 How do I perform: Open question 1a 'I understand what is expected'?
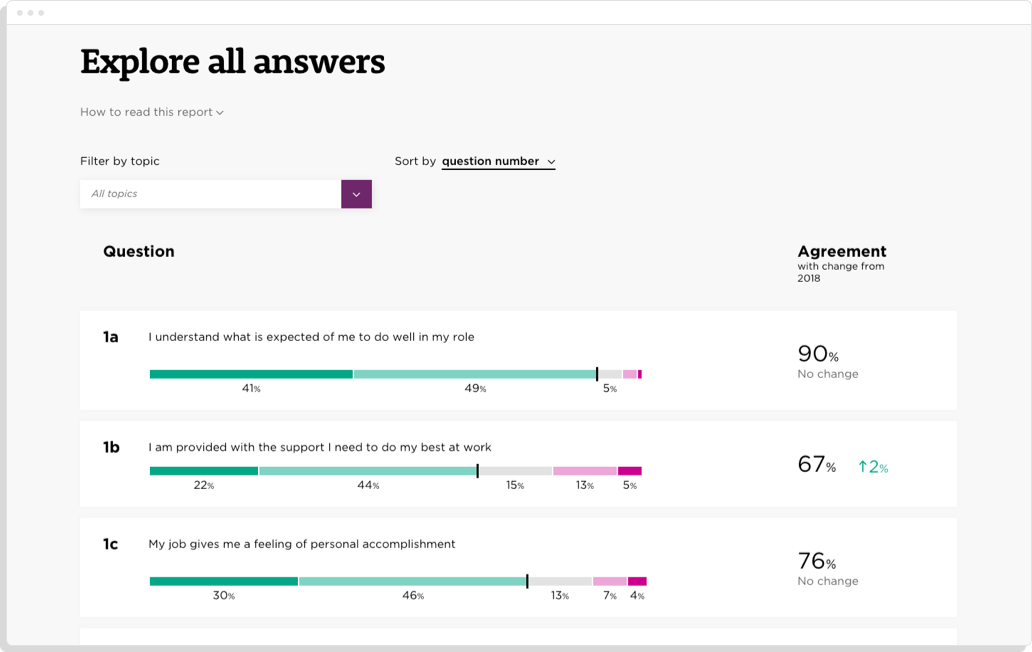coord(311,337)
